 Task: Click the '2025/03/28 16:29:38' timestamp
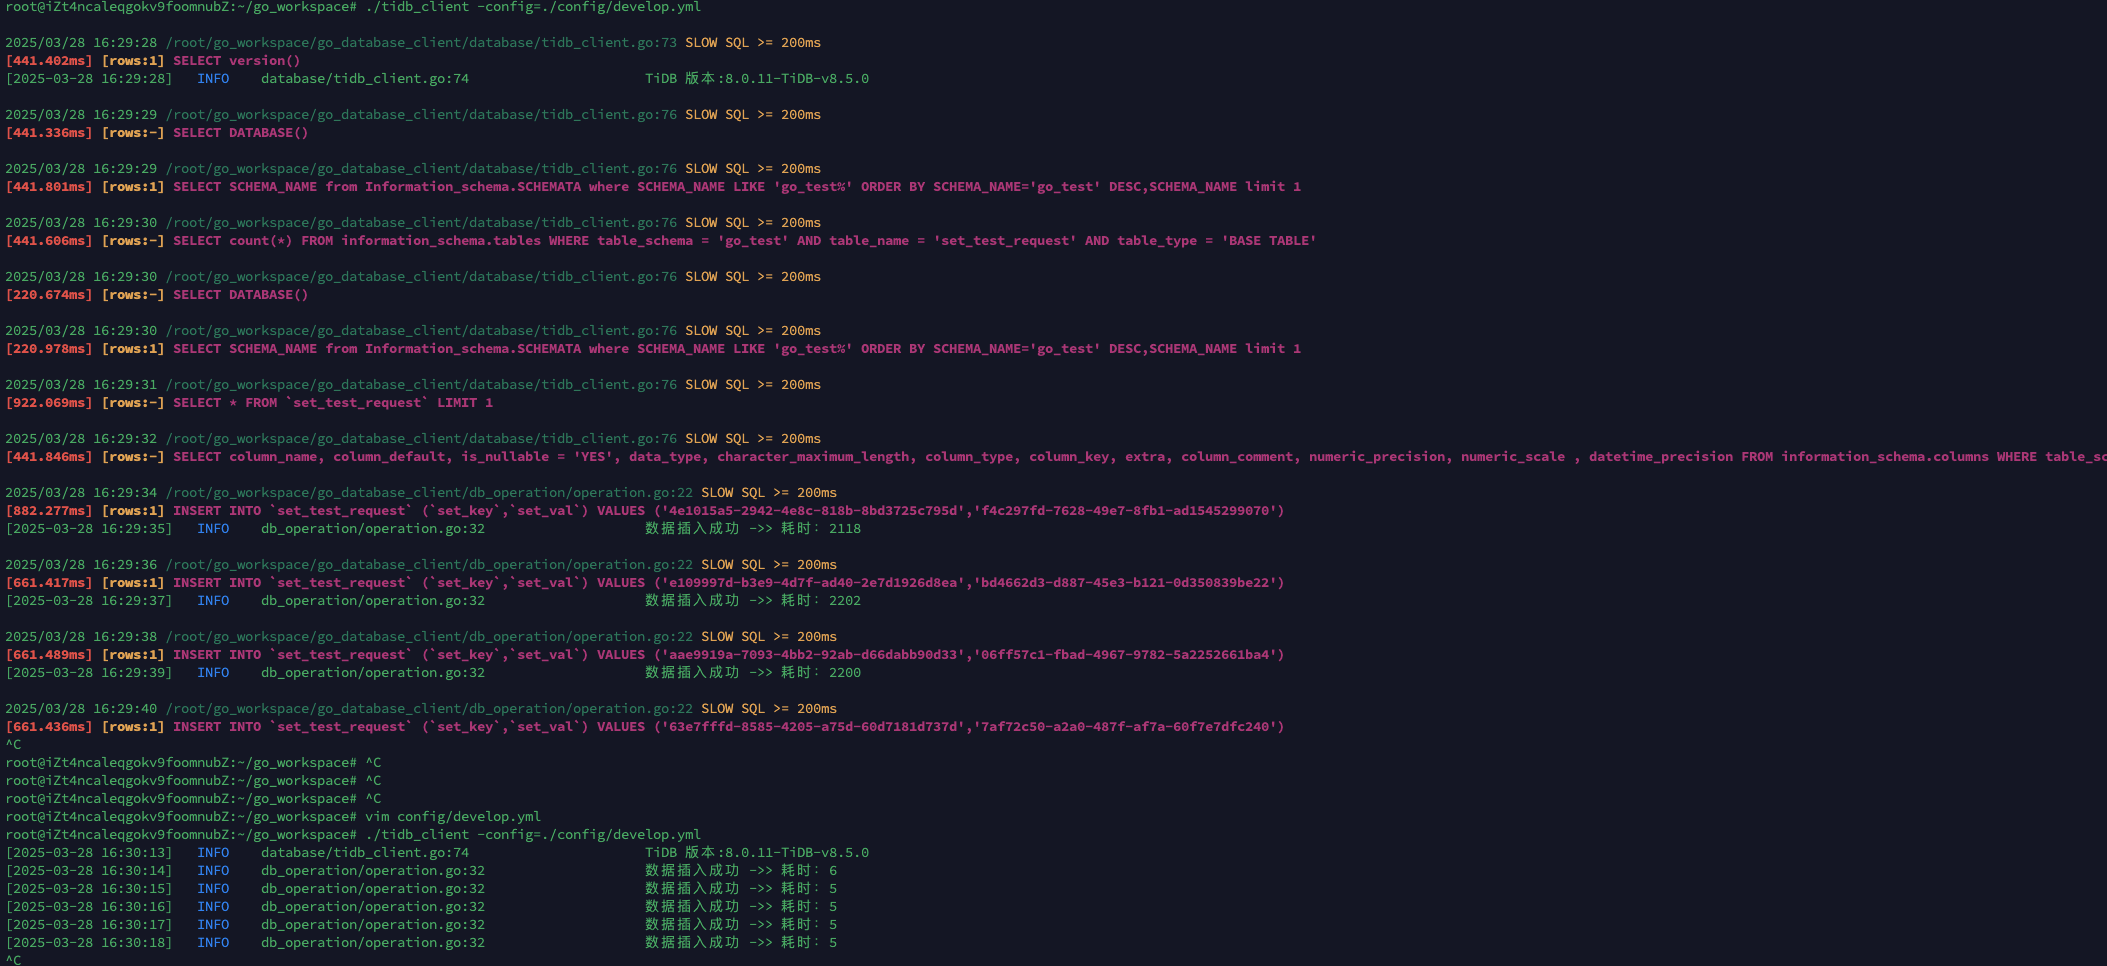81,637
